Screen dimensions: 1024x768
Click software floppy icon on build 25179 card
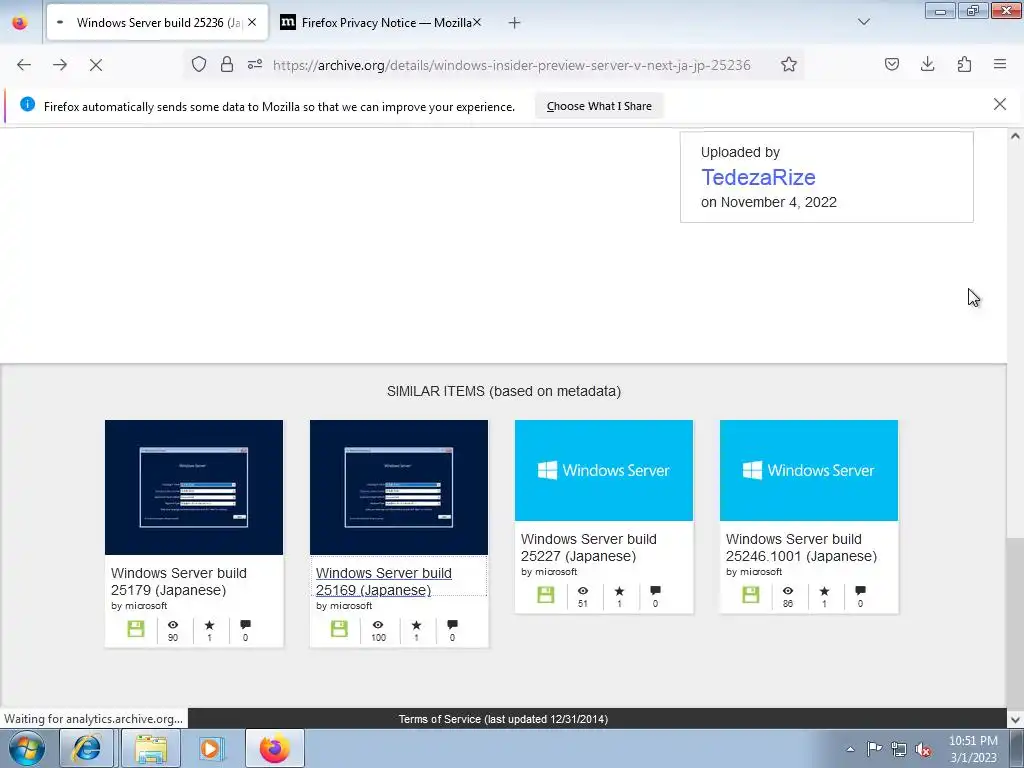click(136, 629)
